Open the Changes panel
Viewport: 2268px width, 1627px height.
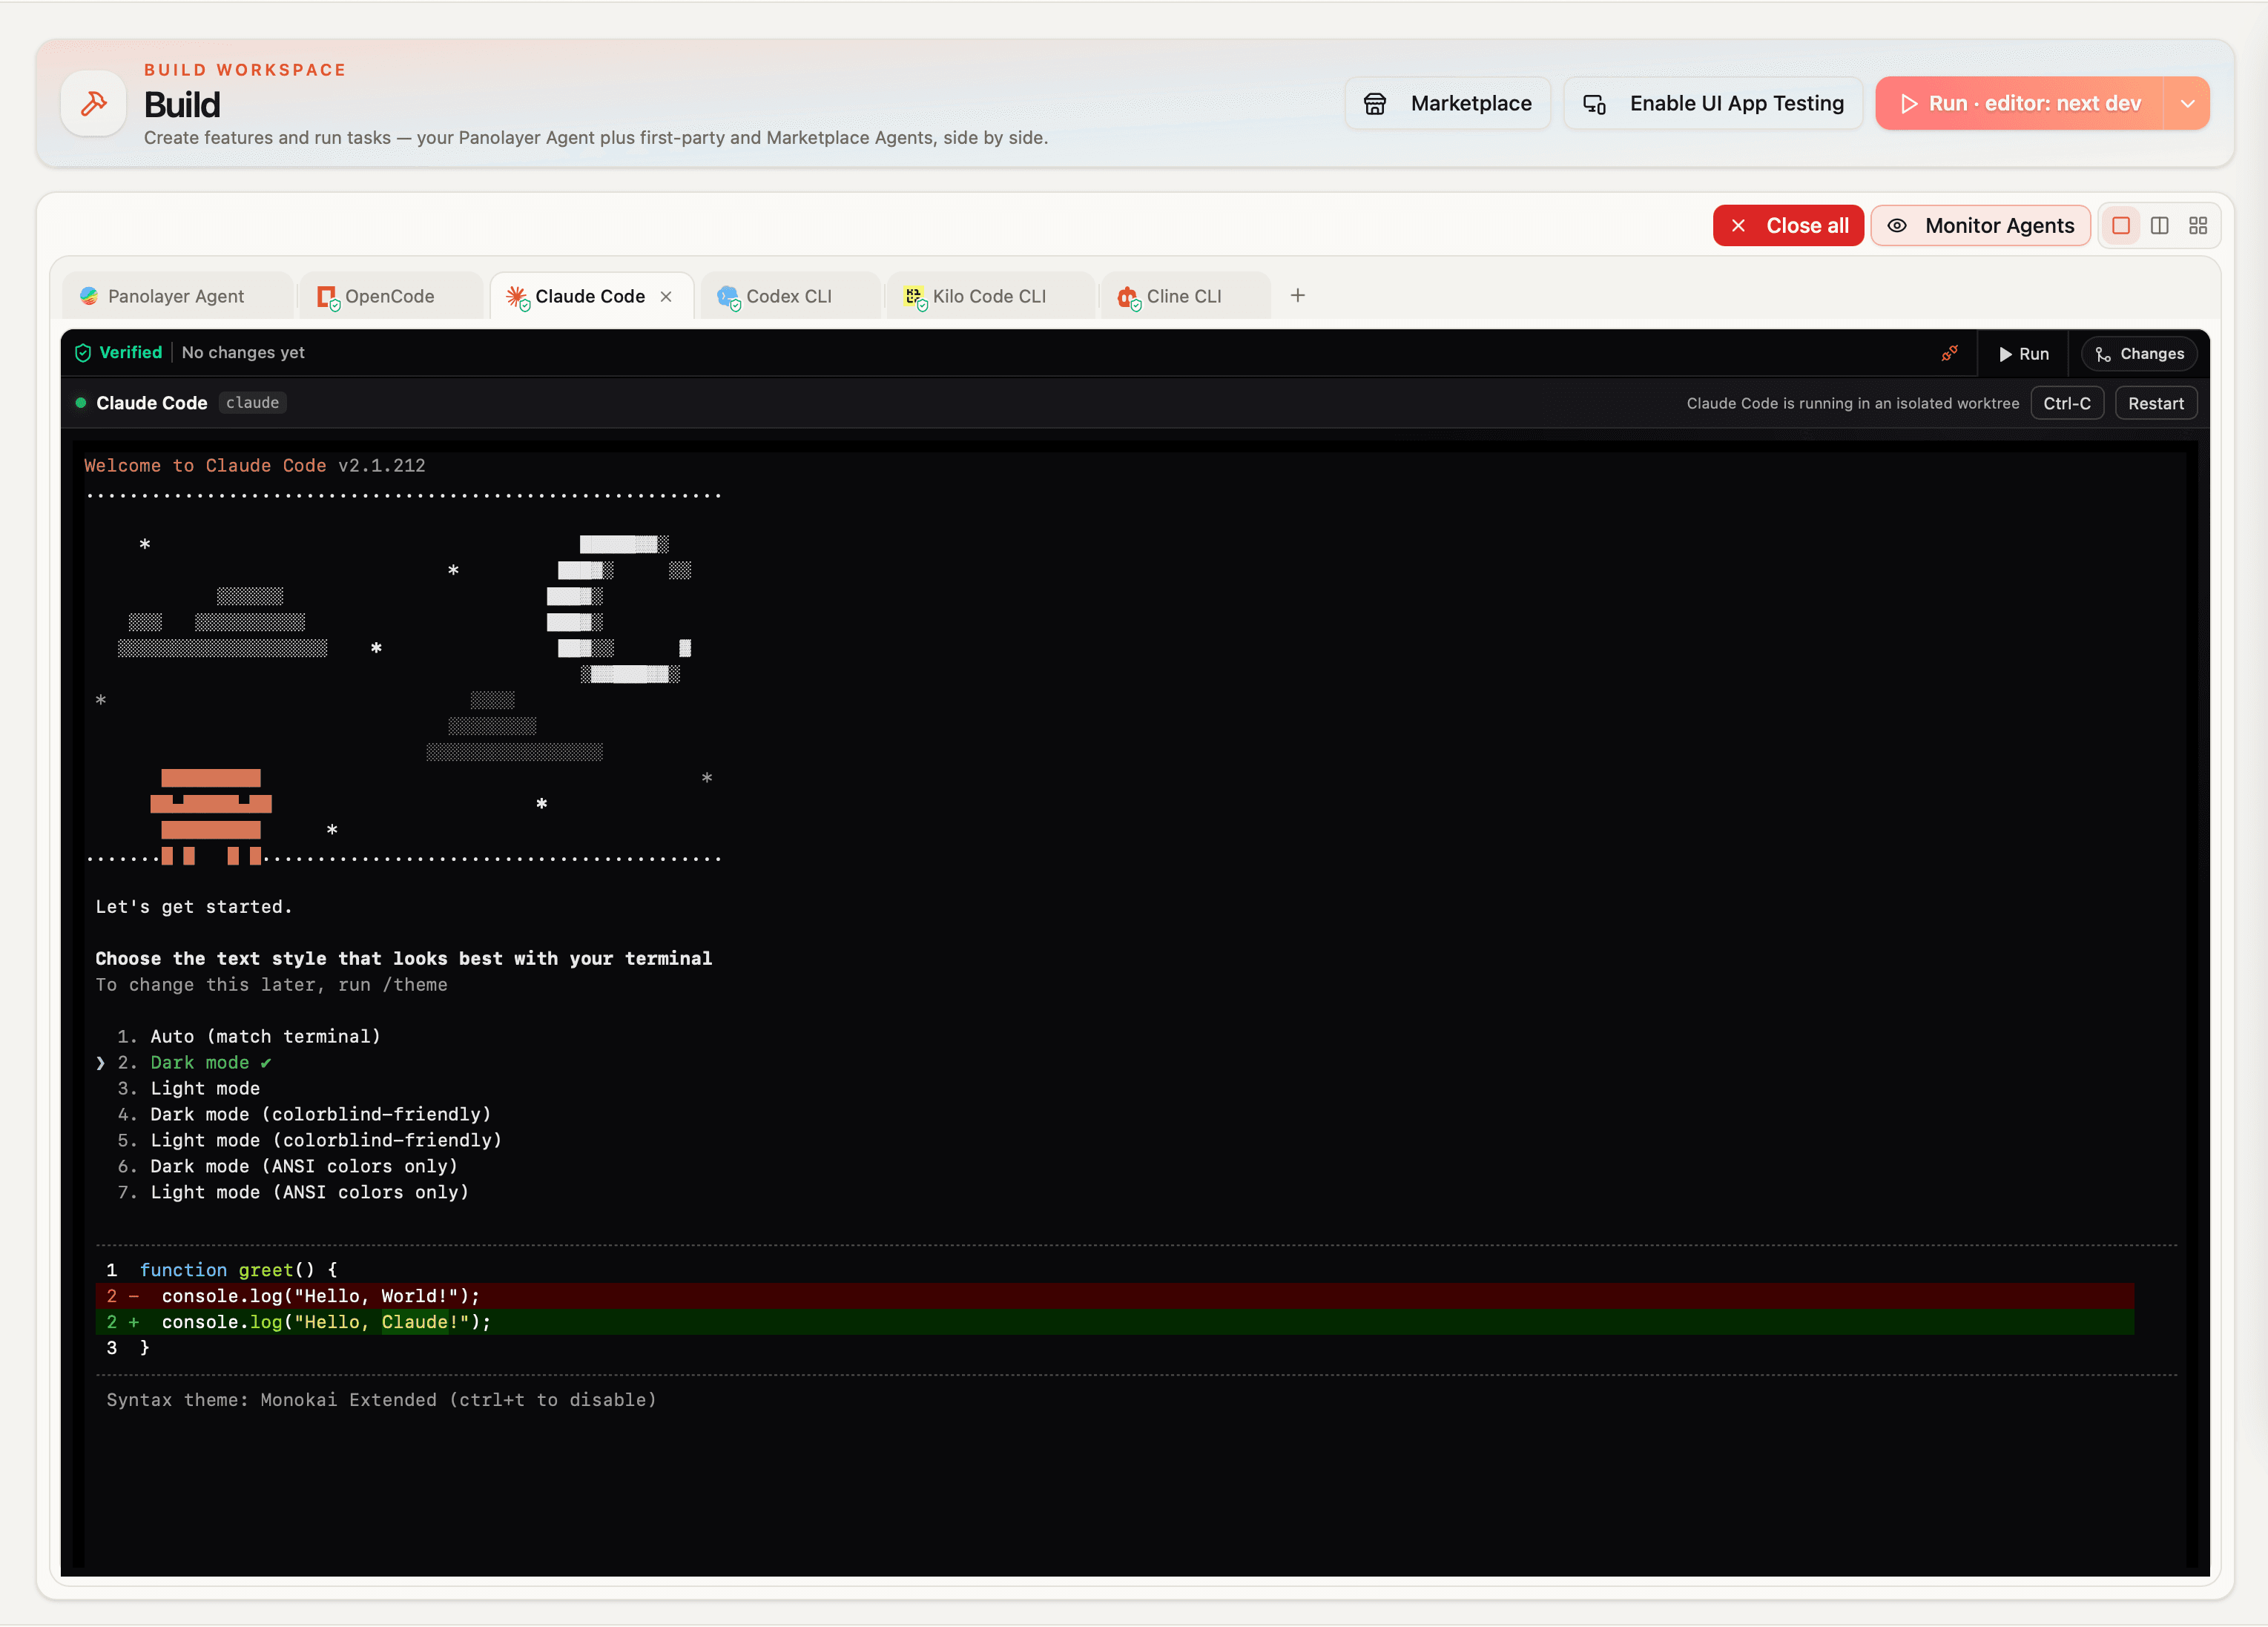pyautogui.click(x=2140, y=354)
